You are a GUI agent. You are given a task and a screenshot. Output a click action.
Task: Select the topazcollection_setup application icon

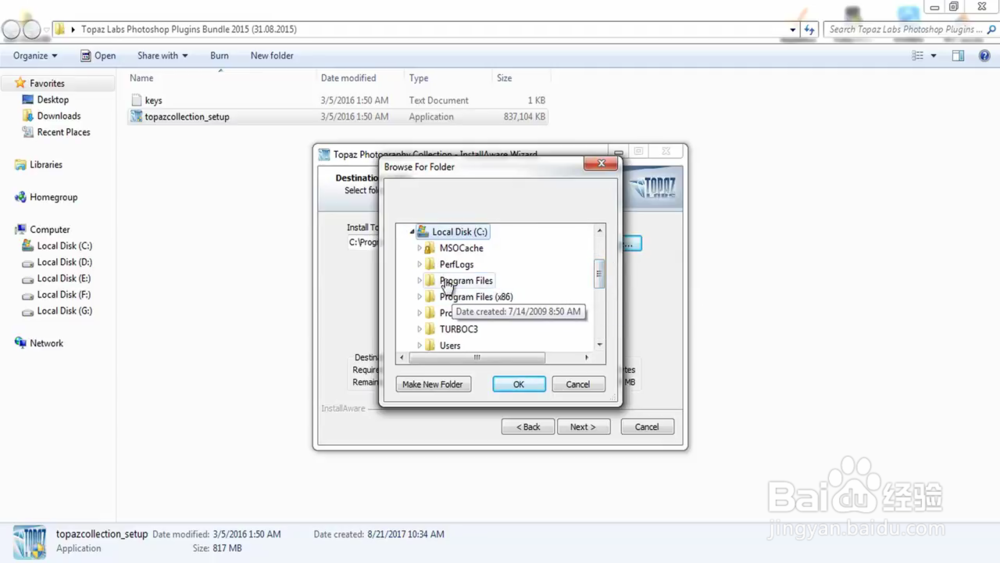coord(136,116)
